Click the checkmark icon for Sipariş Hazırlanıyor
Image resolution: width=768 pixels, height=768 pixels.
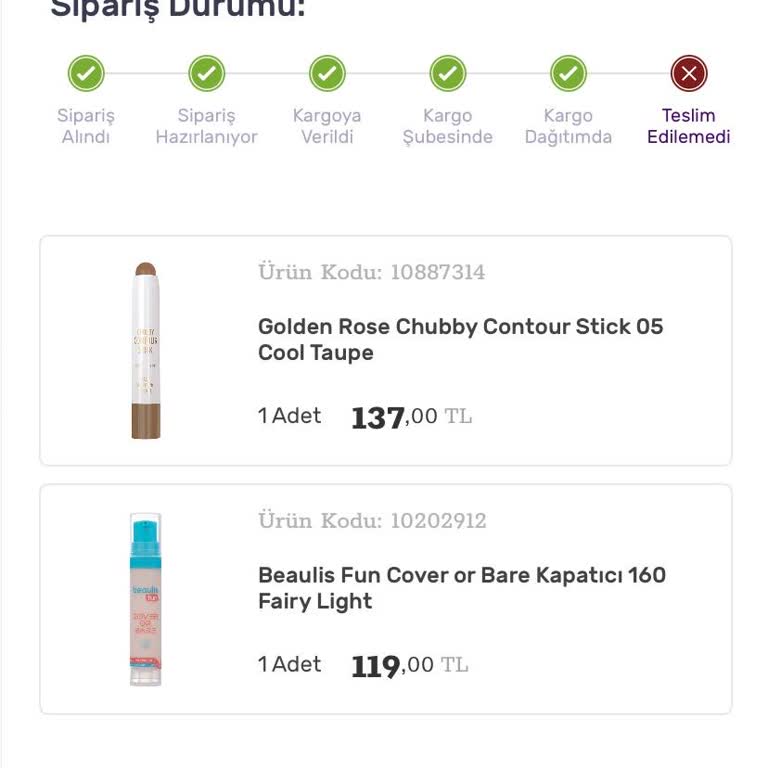[x=207, y=73]
